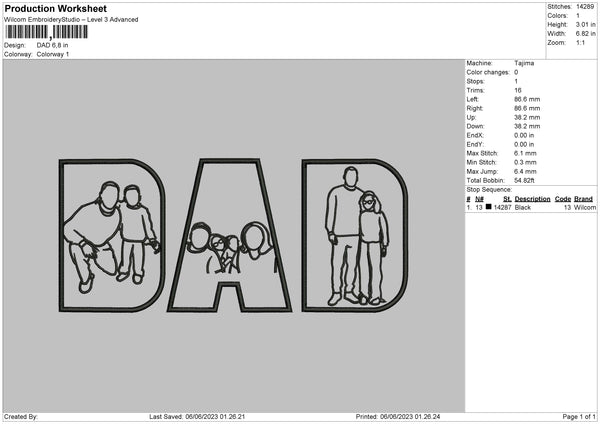This screenshot has height=424, width=600.
Task: Click the Description column header
Action: coord(532,199)
